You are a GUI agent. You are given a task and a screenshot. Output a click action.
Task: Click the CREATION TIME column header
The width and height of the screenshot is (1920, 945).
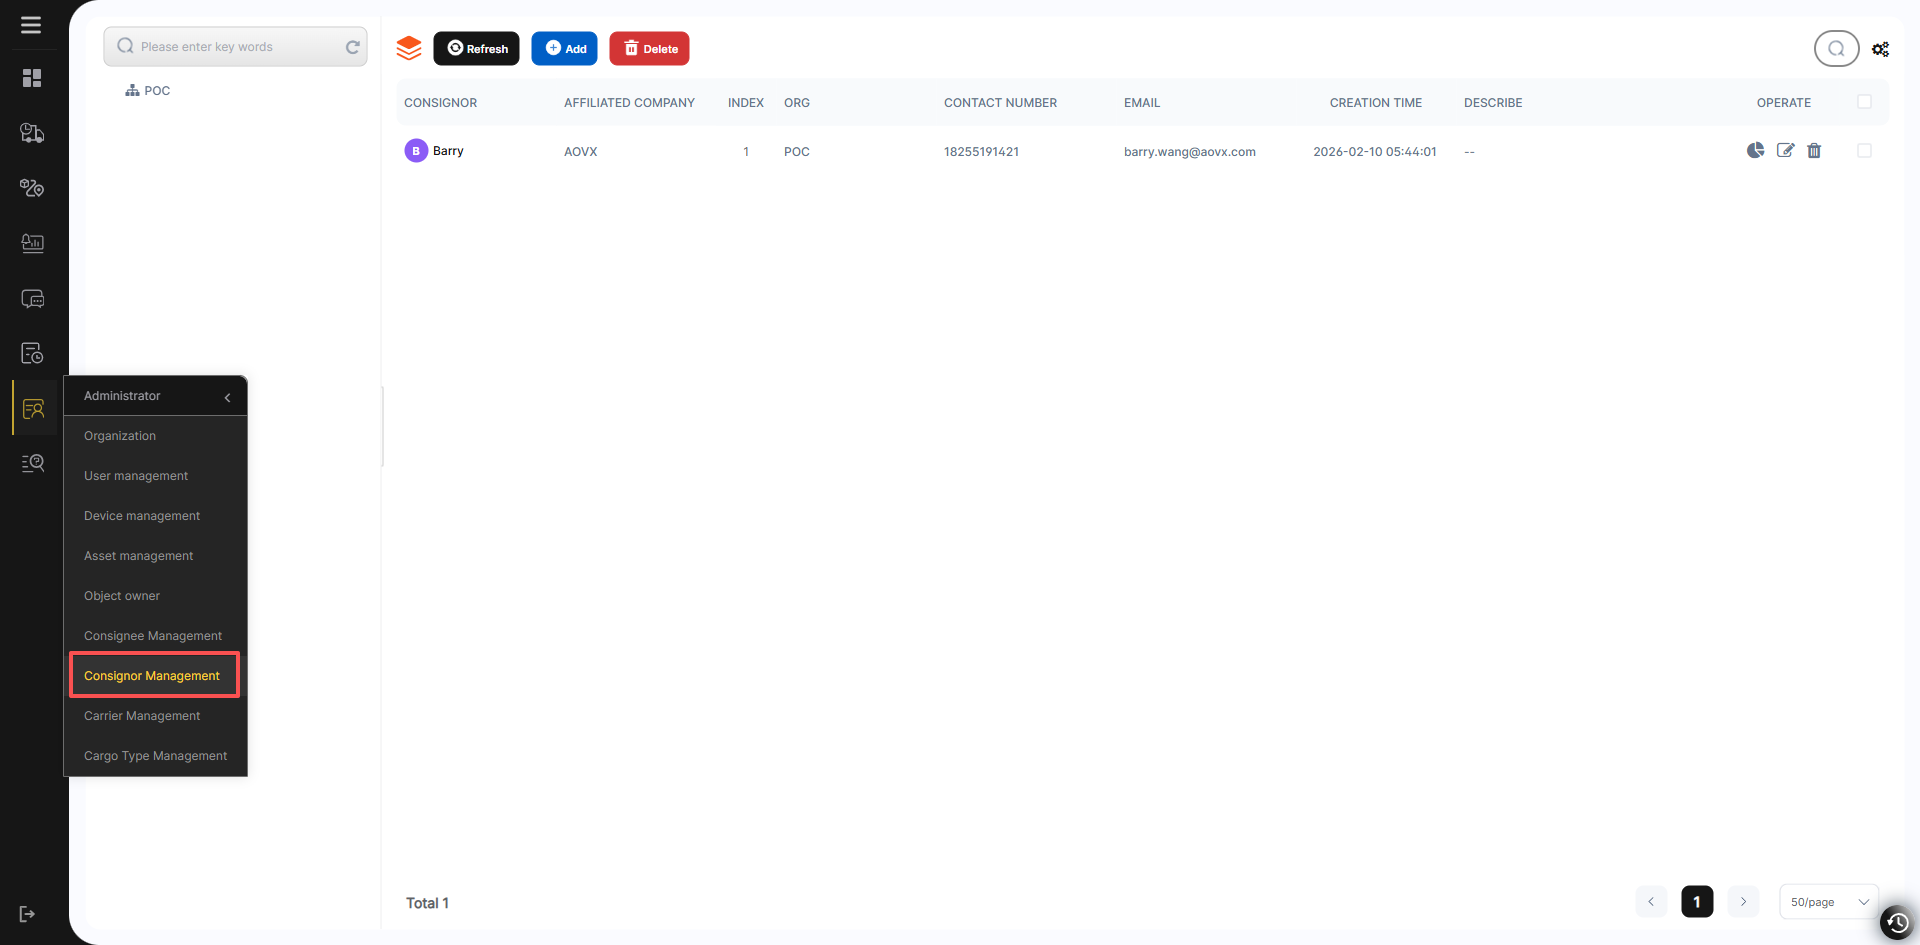(1375, 103)
